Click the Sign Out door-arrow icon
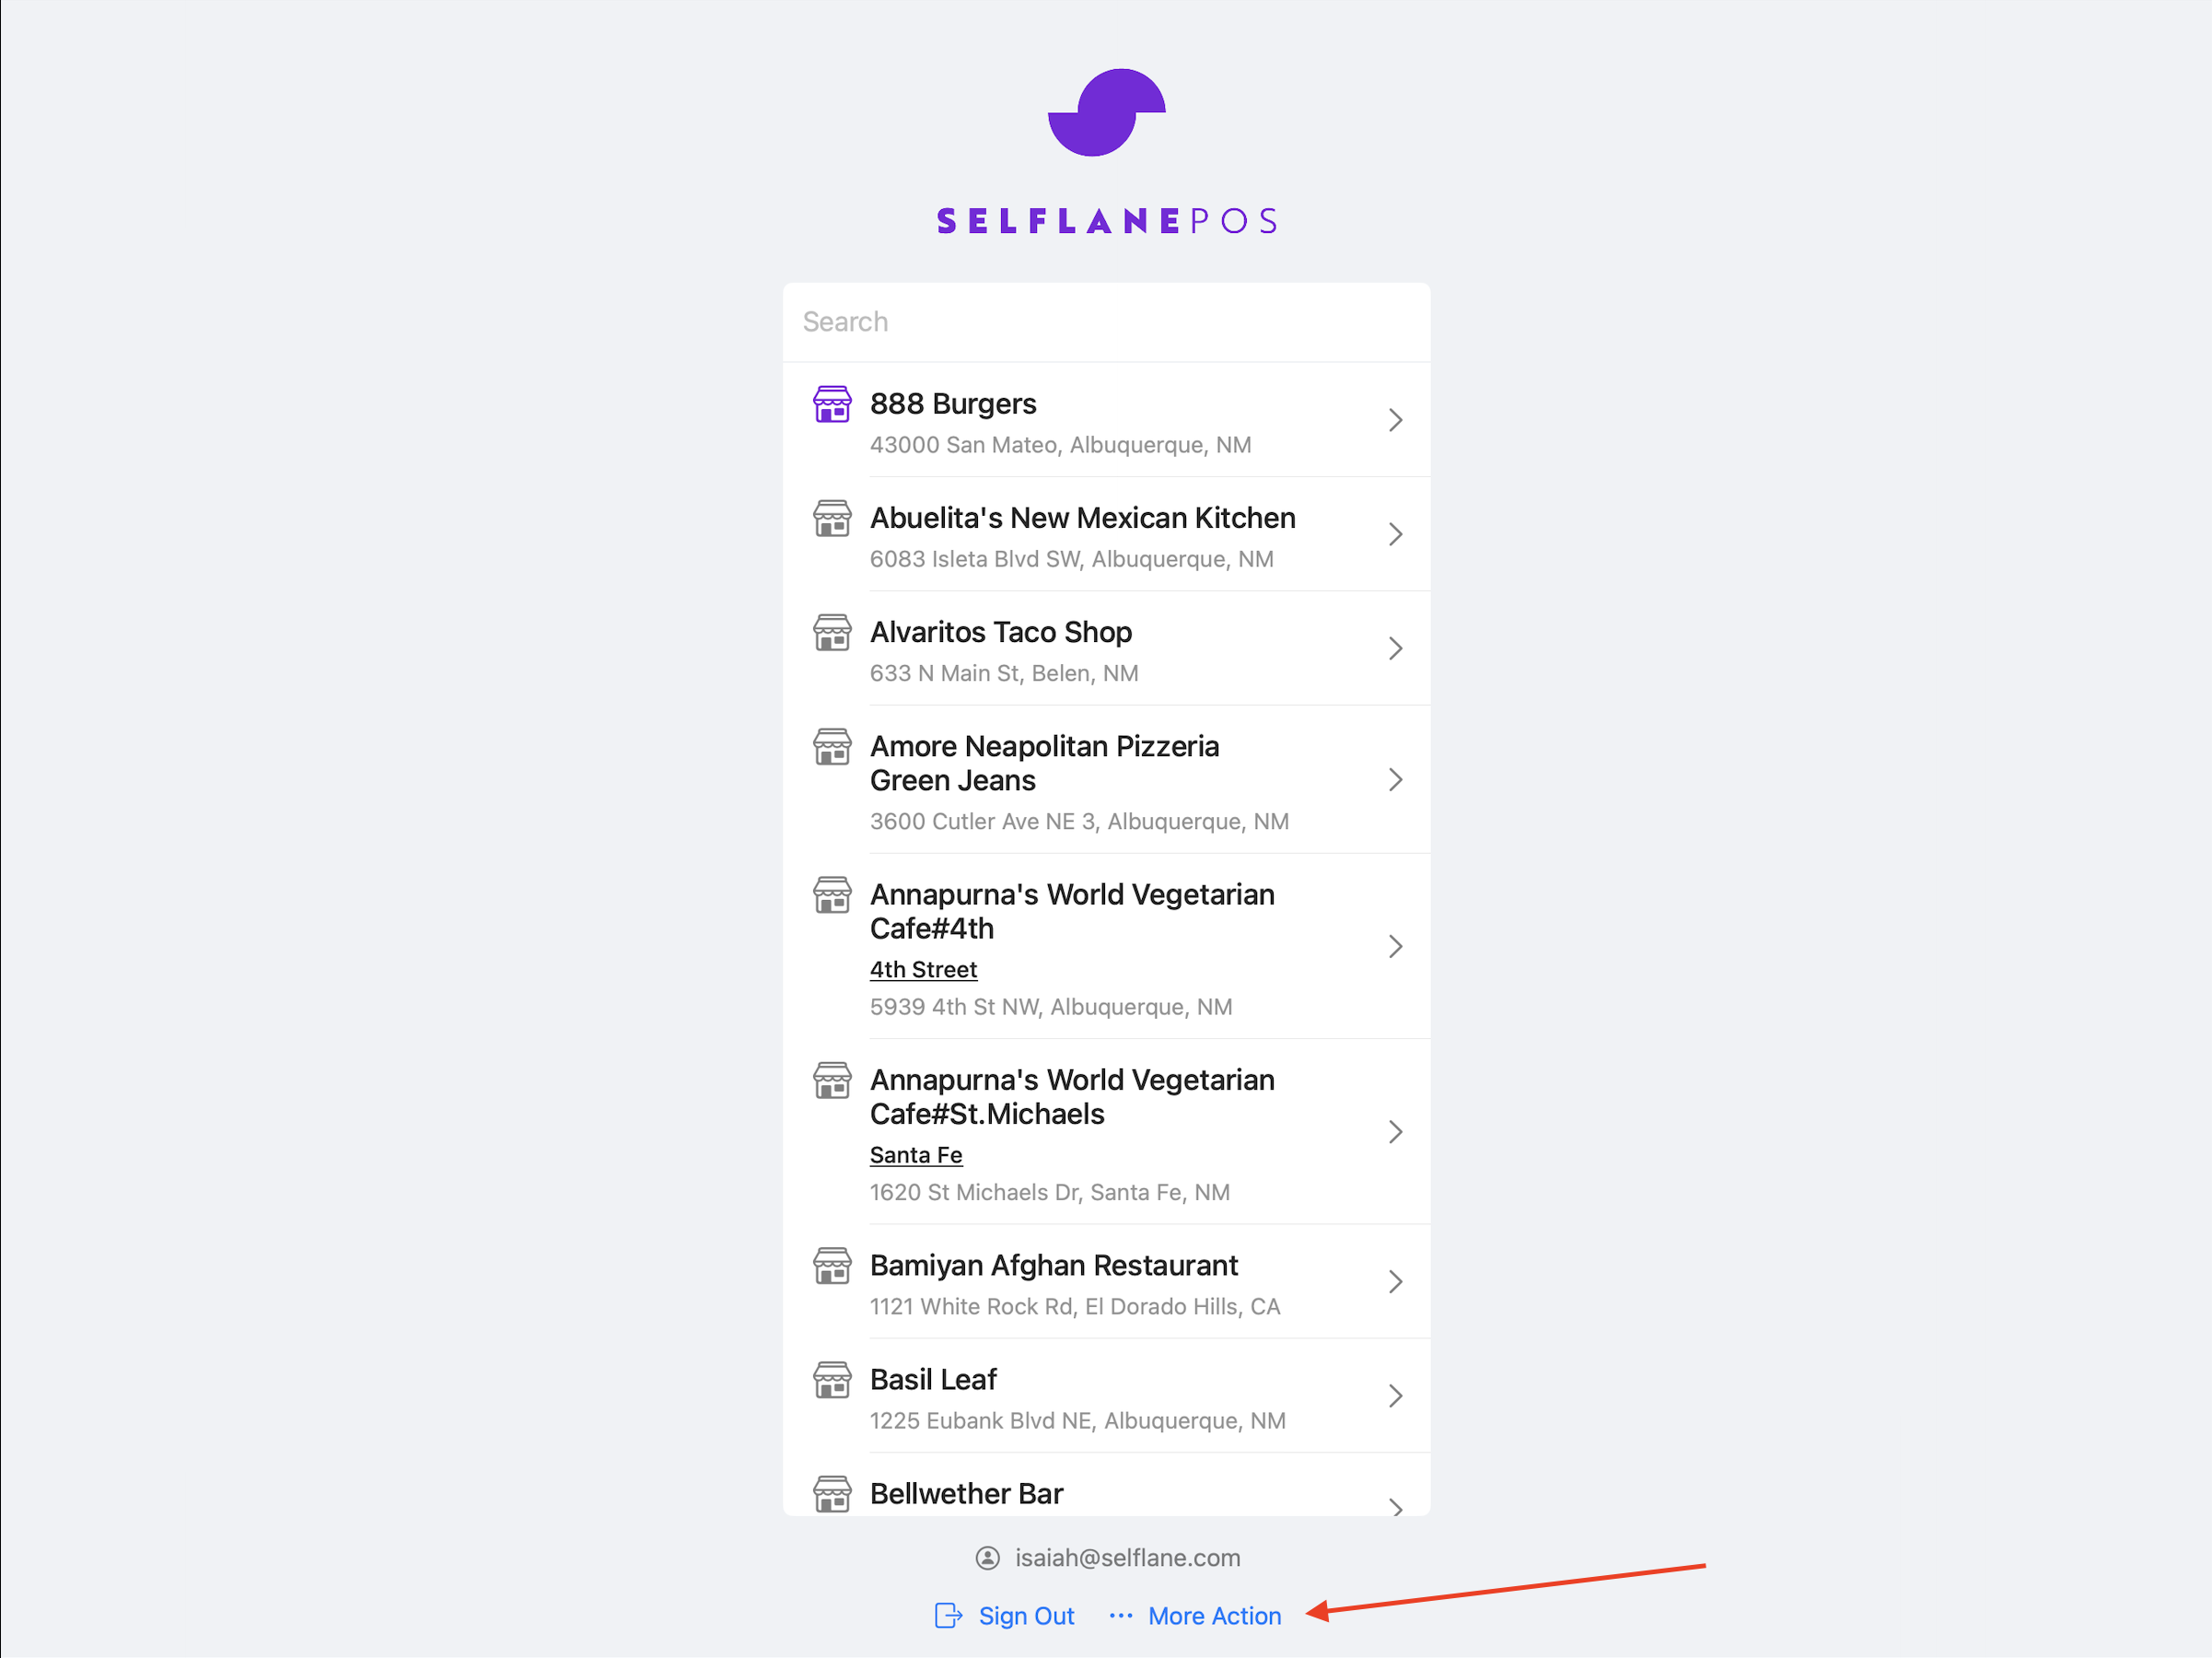The height and width of the screenshot is (1658, 2212). pyautogui.click(x=948, y=1616)
